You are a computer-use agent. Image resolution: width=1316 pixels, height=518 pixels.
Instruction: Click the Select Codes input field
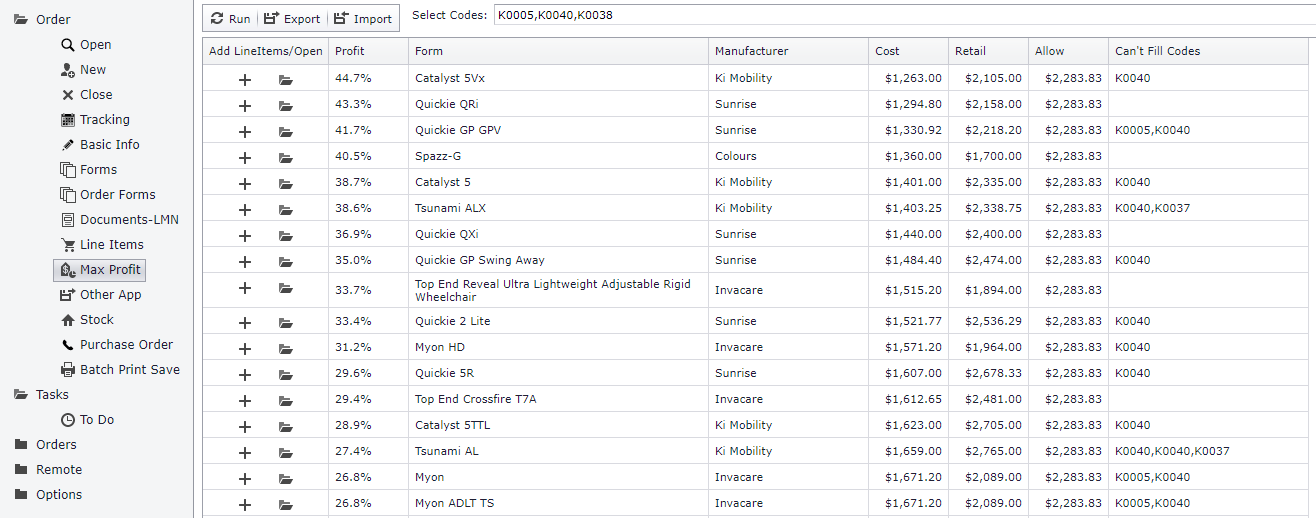(900, 15)
